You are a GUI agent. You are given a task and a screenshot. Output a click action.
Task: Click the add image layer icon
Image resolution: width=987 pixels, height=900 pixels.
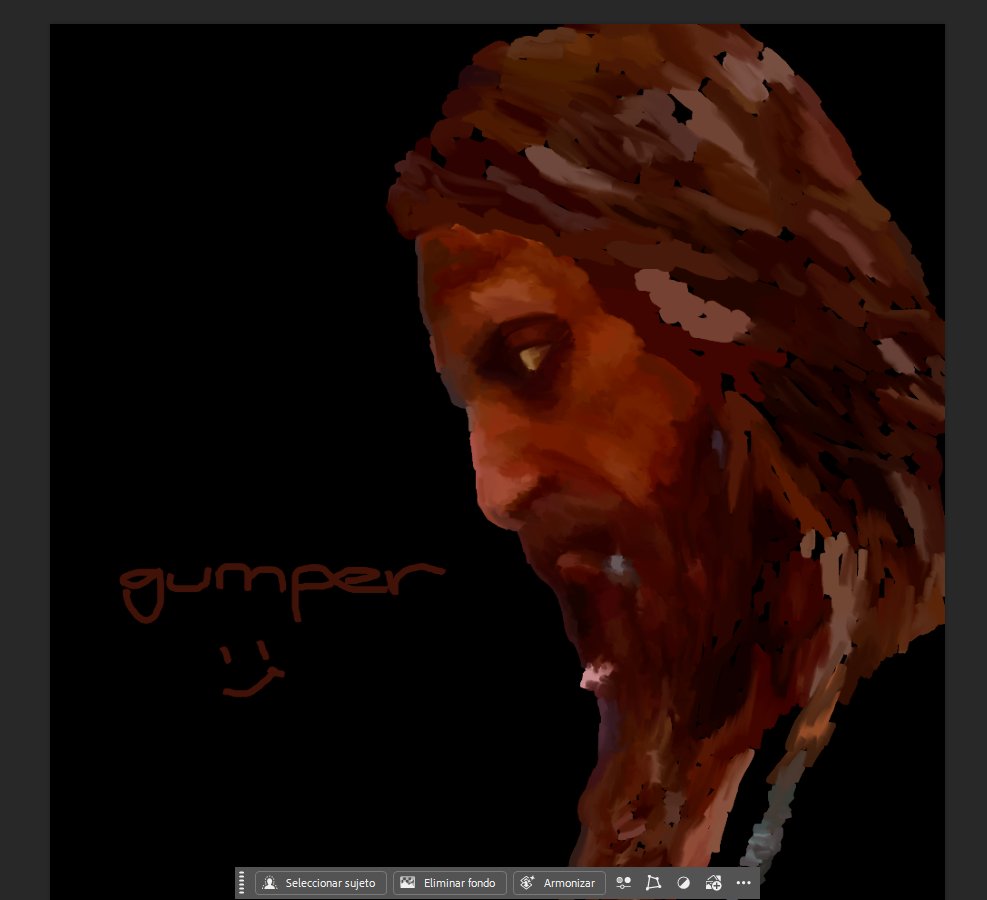[x=713, y=883]
